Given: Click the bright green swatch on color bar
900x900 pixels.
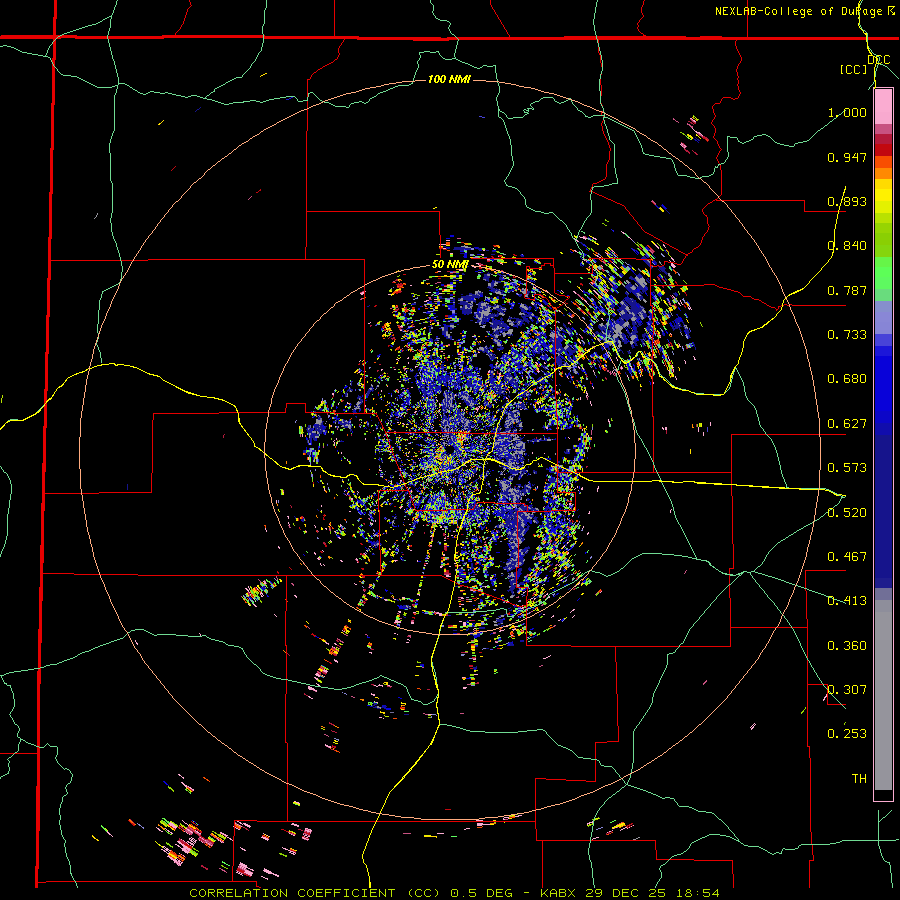Looking at the screenshot, I should coord(883,273).
